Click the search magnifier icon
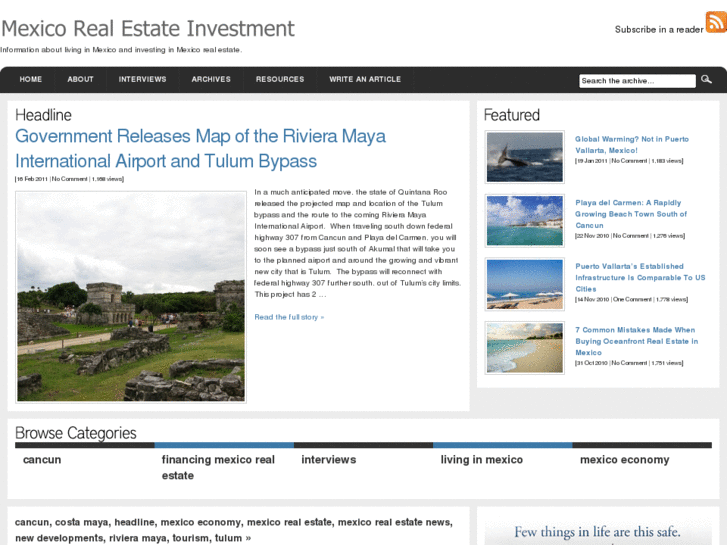The height and width of the screenshot is (545, 727). tap(706, 79)
